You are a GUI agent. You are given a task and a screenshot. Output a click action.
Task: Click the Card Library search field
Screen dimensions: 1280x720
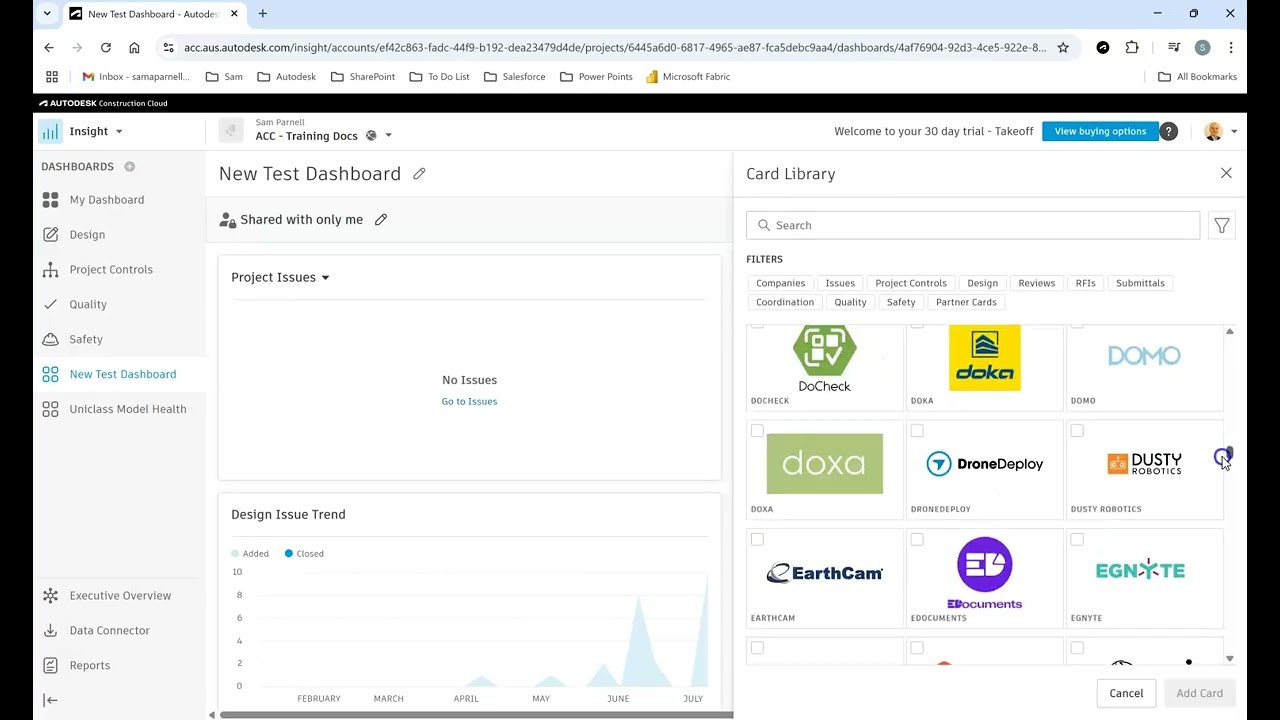coord(973,225)
